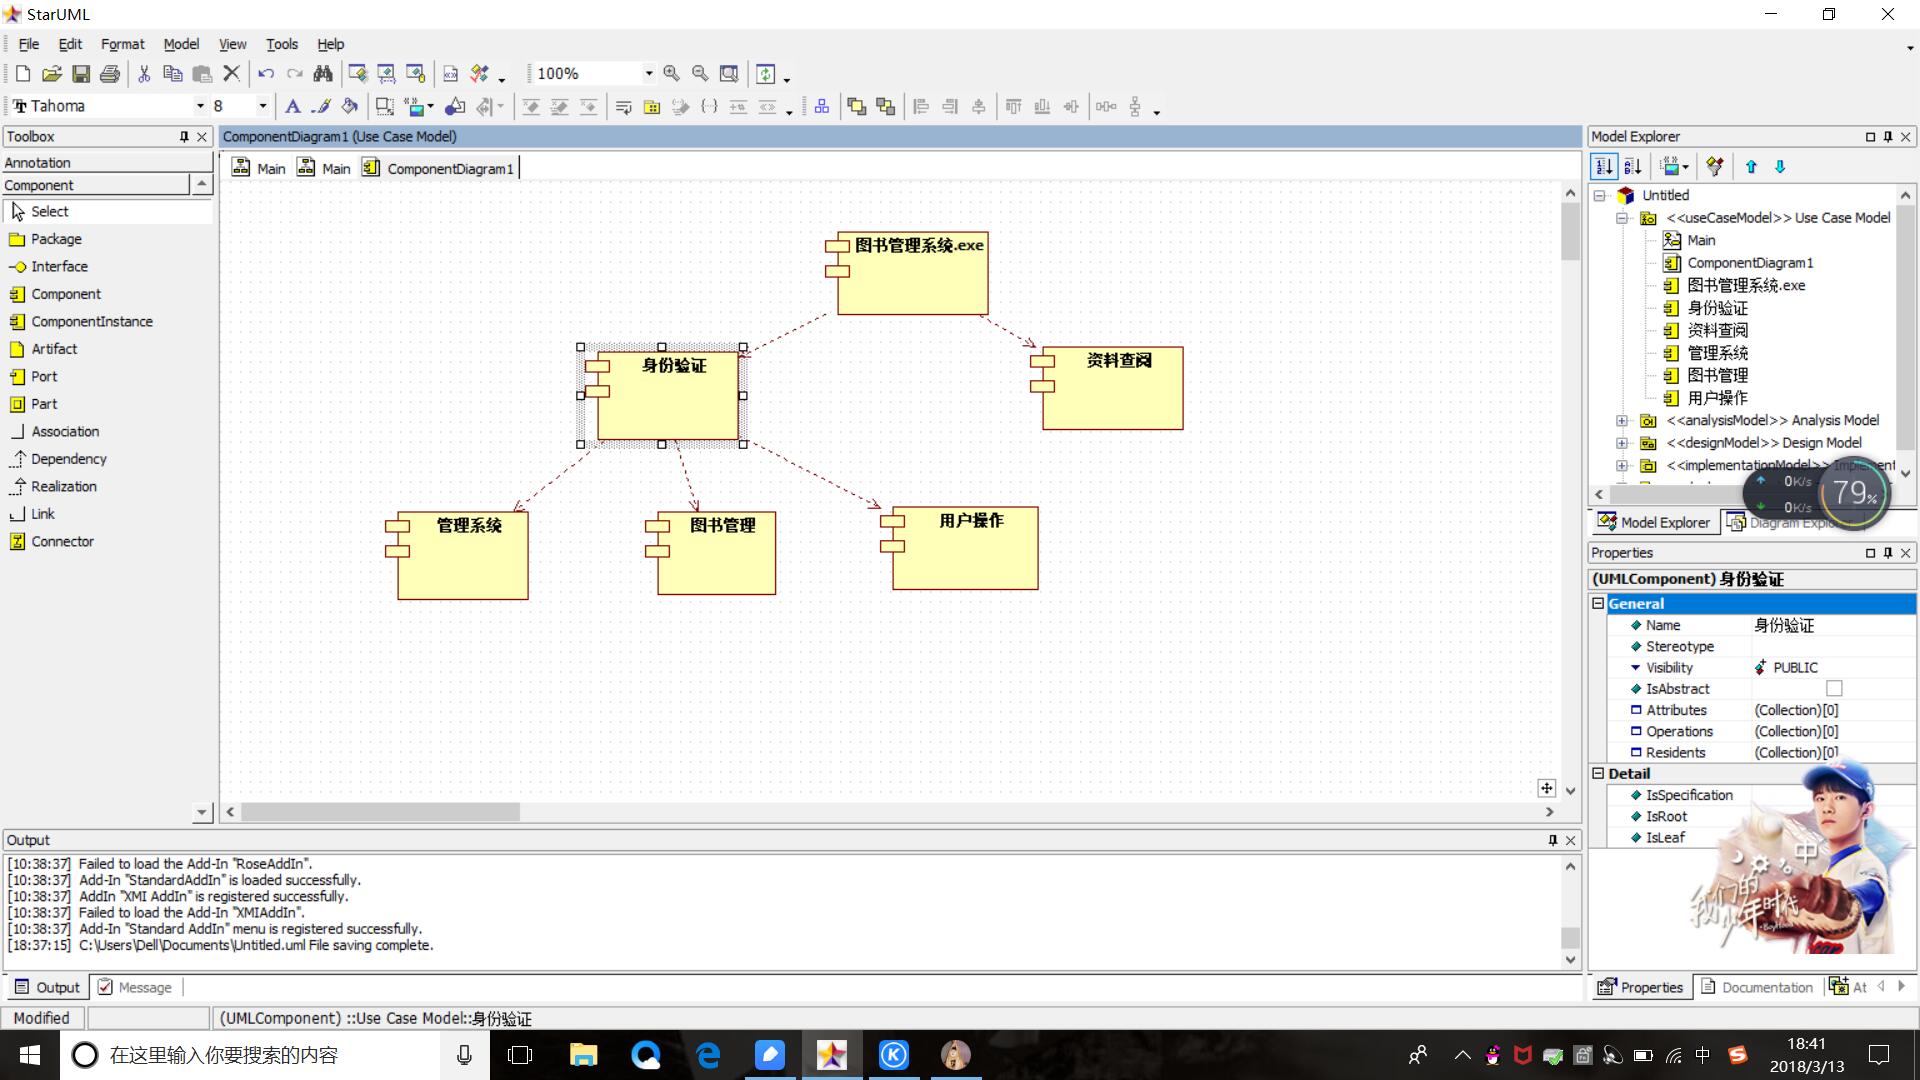1920x1080 pixels.
Task: Open the Model menu
Action: 181,44
